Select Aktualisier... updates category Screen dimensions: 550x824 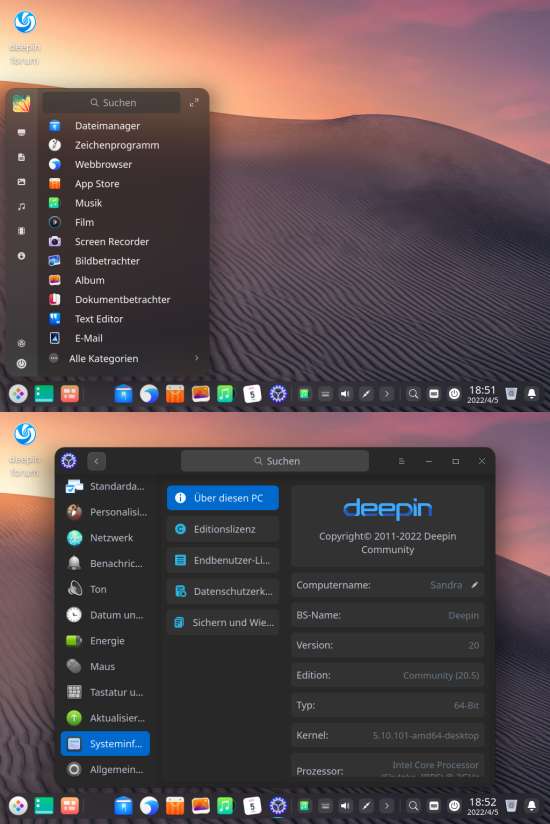105,718
